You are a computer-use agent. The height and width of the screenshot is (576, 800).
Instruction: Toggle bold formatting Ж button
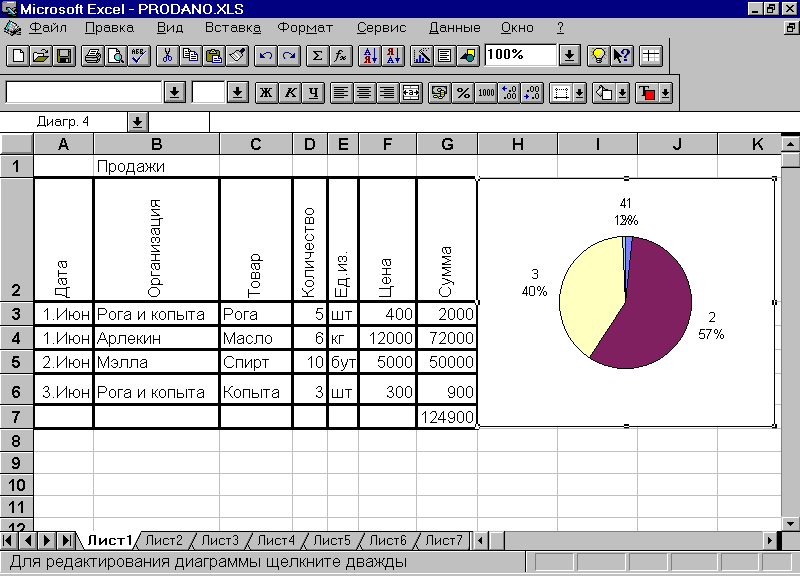pos(266,93)
